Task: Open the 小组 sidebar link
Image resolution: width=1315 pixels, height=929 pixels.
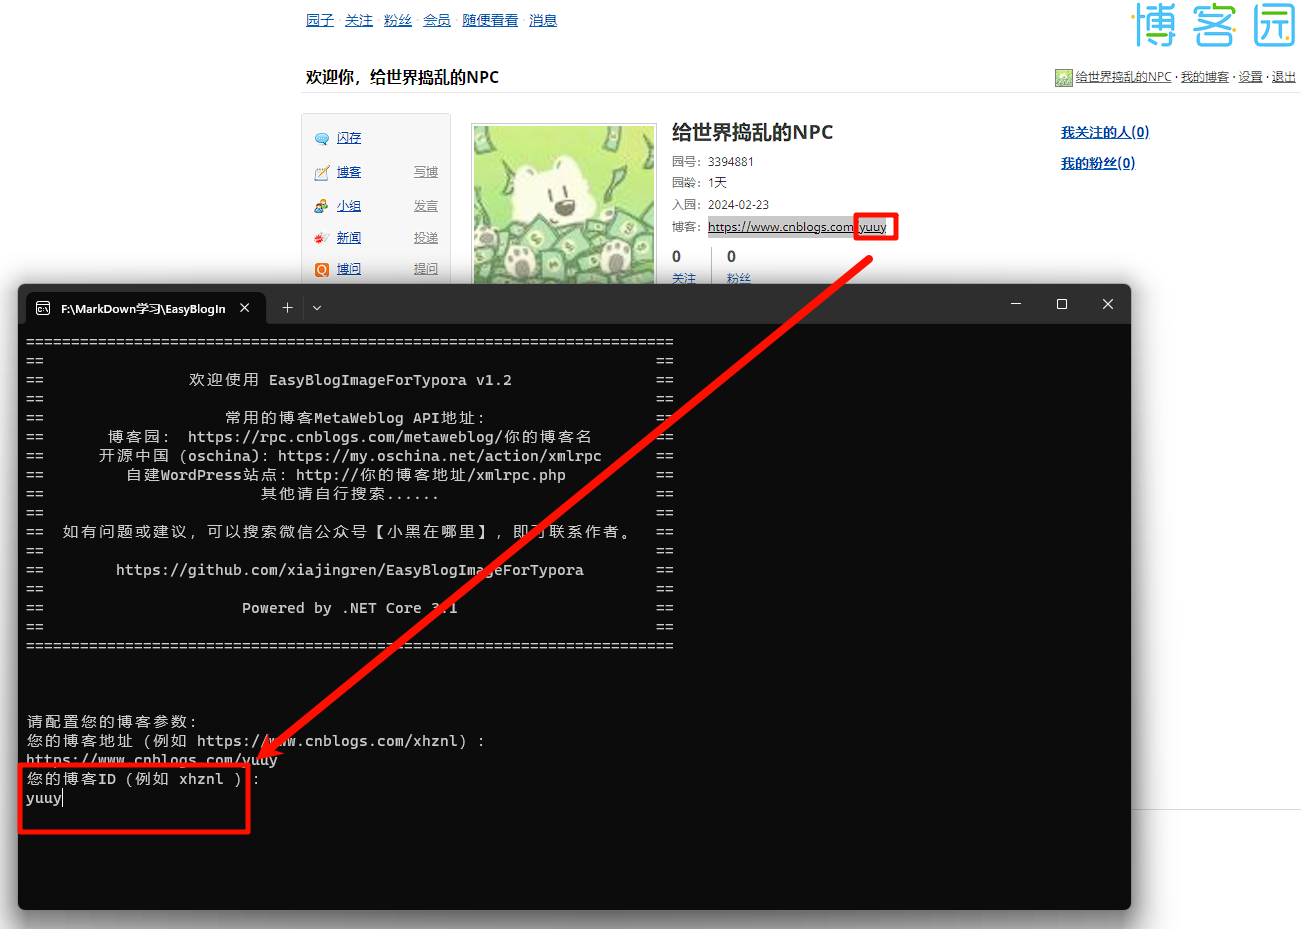Action: (x=349, y=206)
